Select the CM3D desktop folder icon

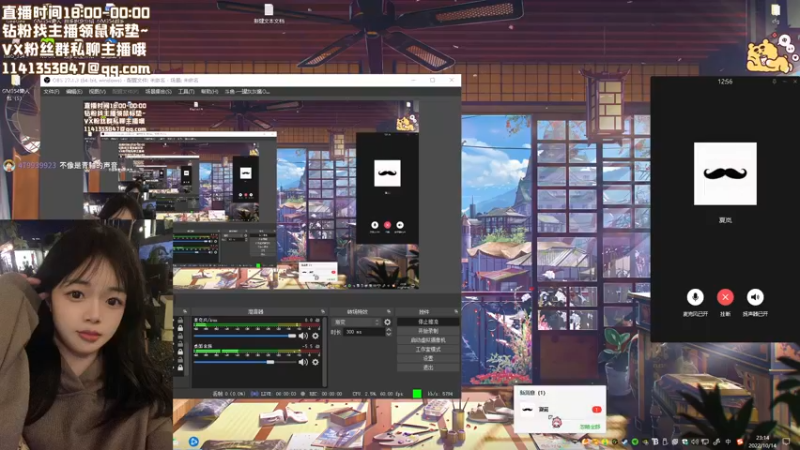tap(15, 87)
